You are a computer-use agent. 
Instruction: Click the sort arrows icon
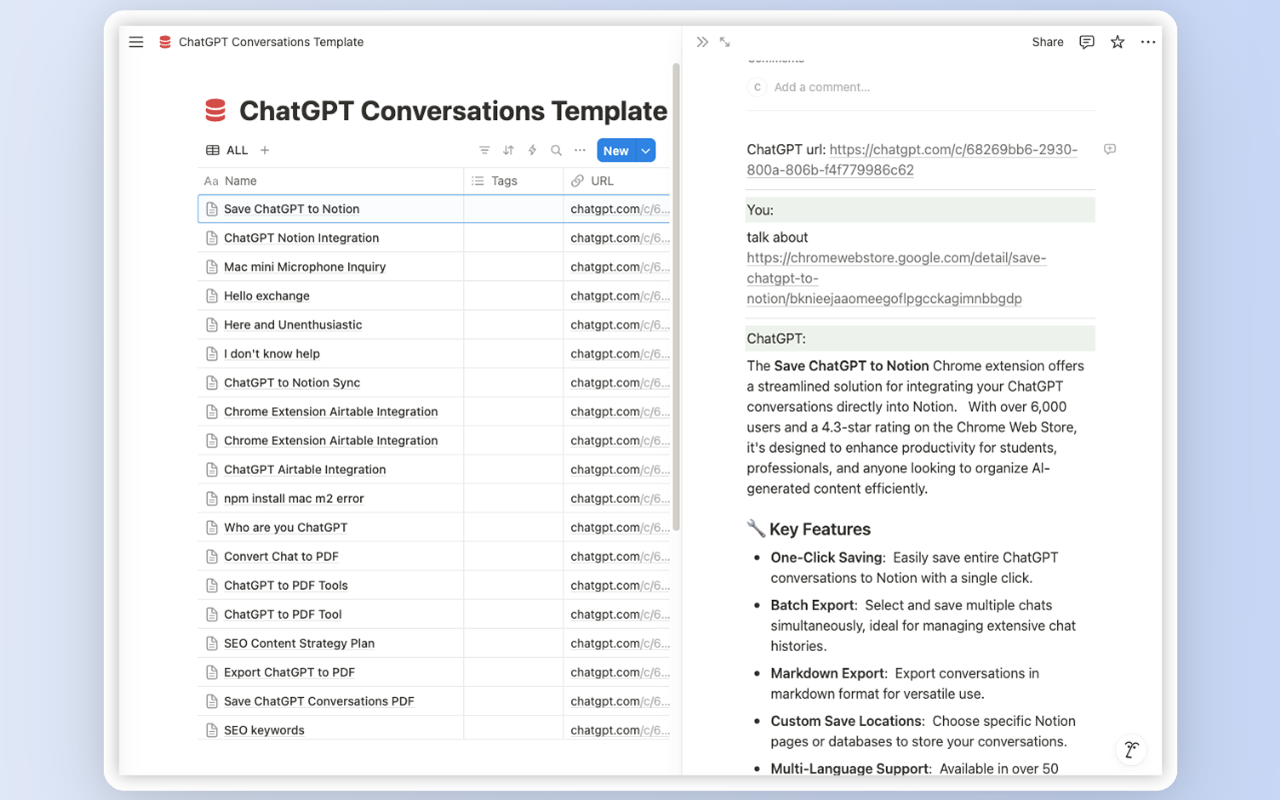tap(508, 150)
